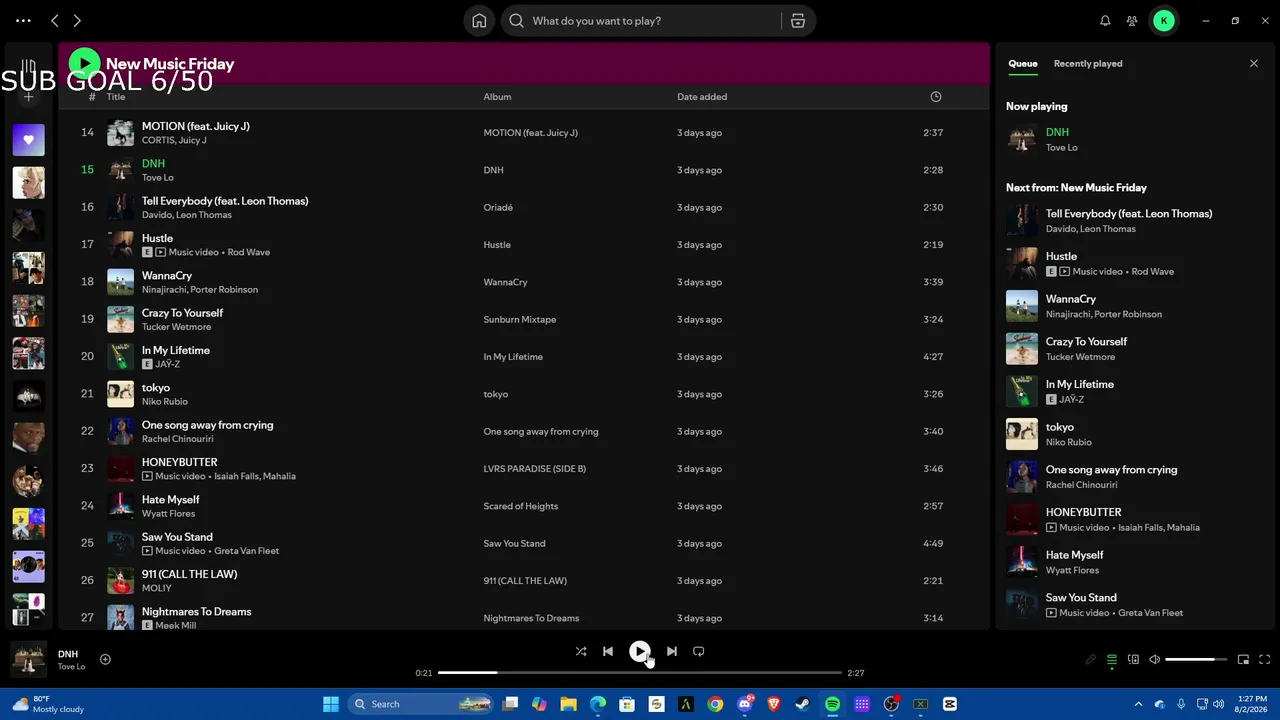1280x720 pixels.
Task: Select One song away from crying track
Action: (207, 425)
